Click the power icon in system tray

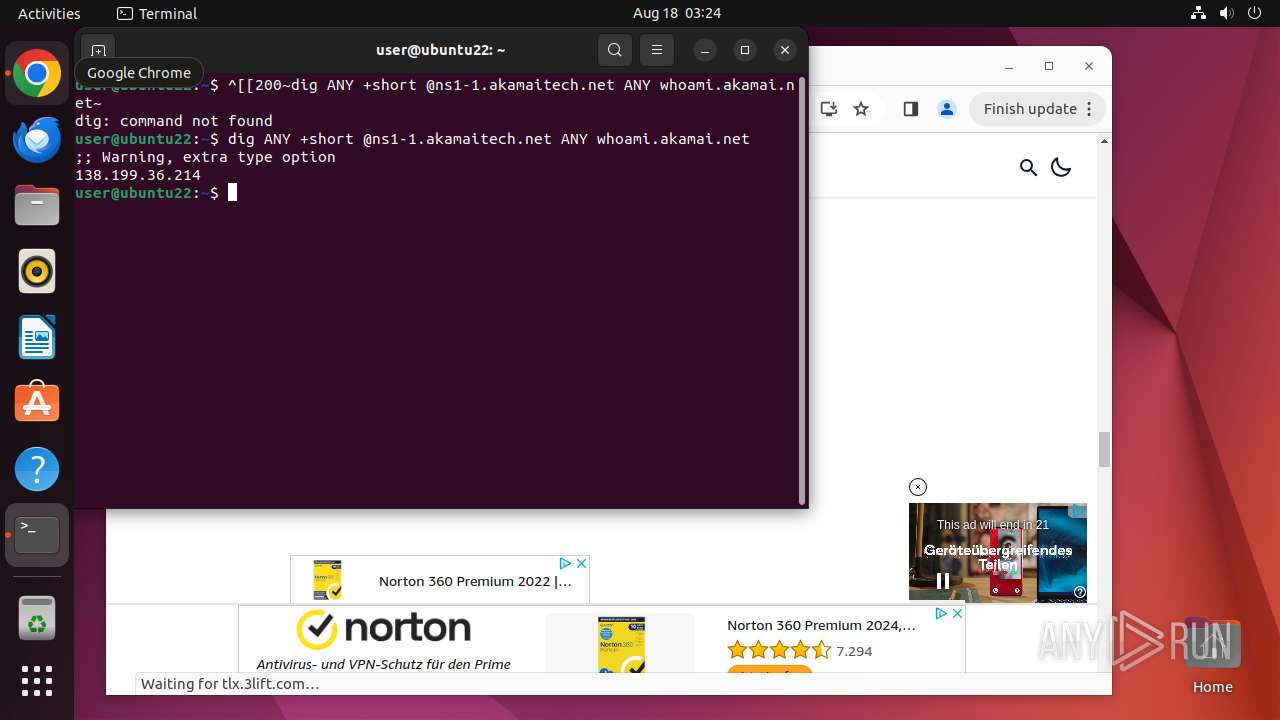point(1255,13)
